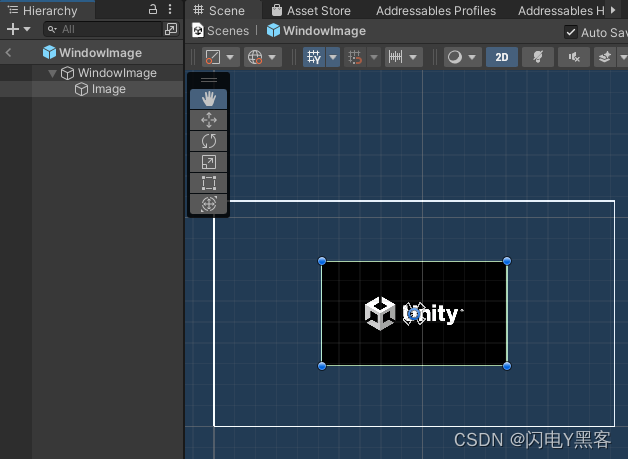
Task: Switch to the Scene tab
Action: [x=219, y=10]
